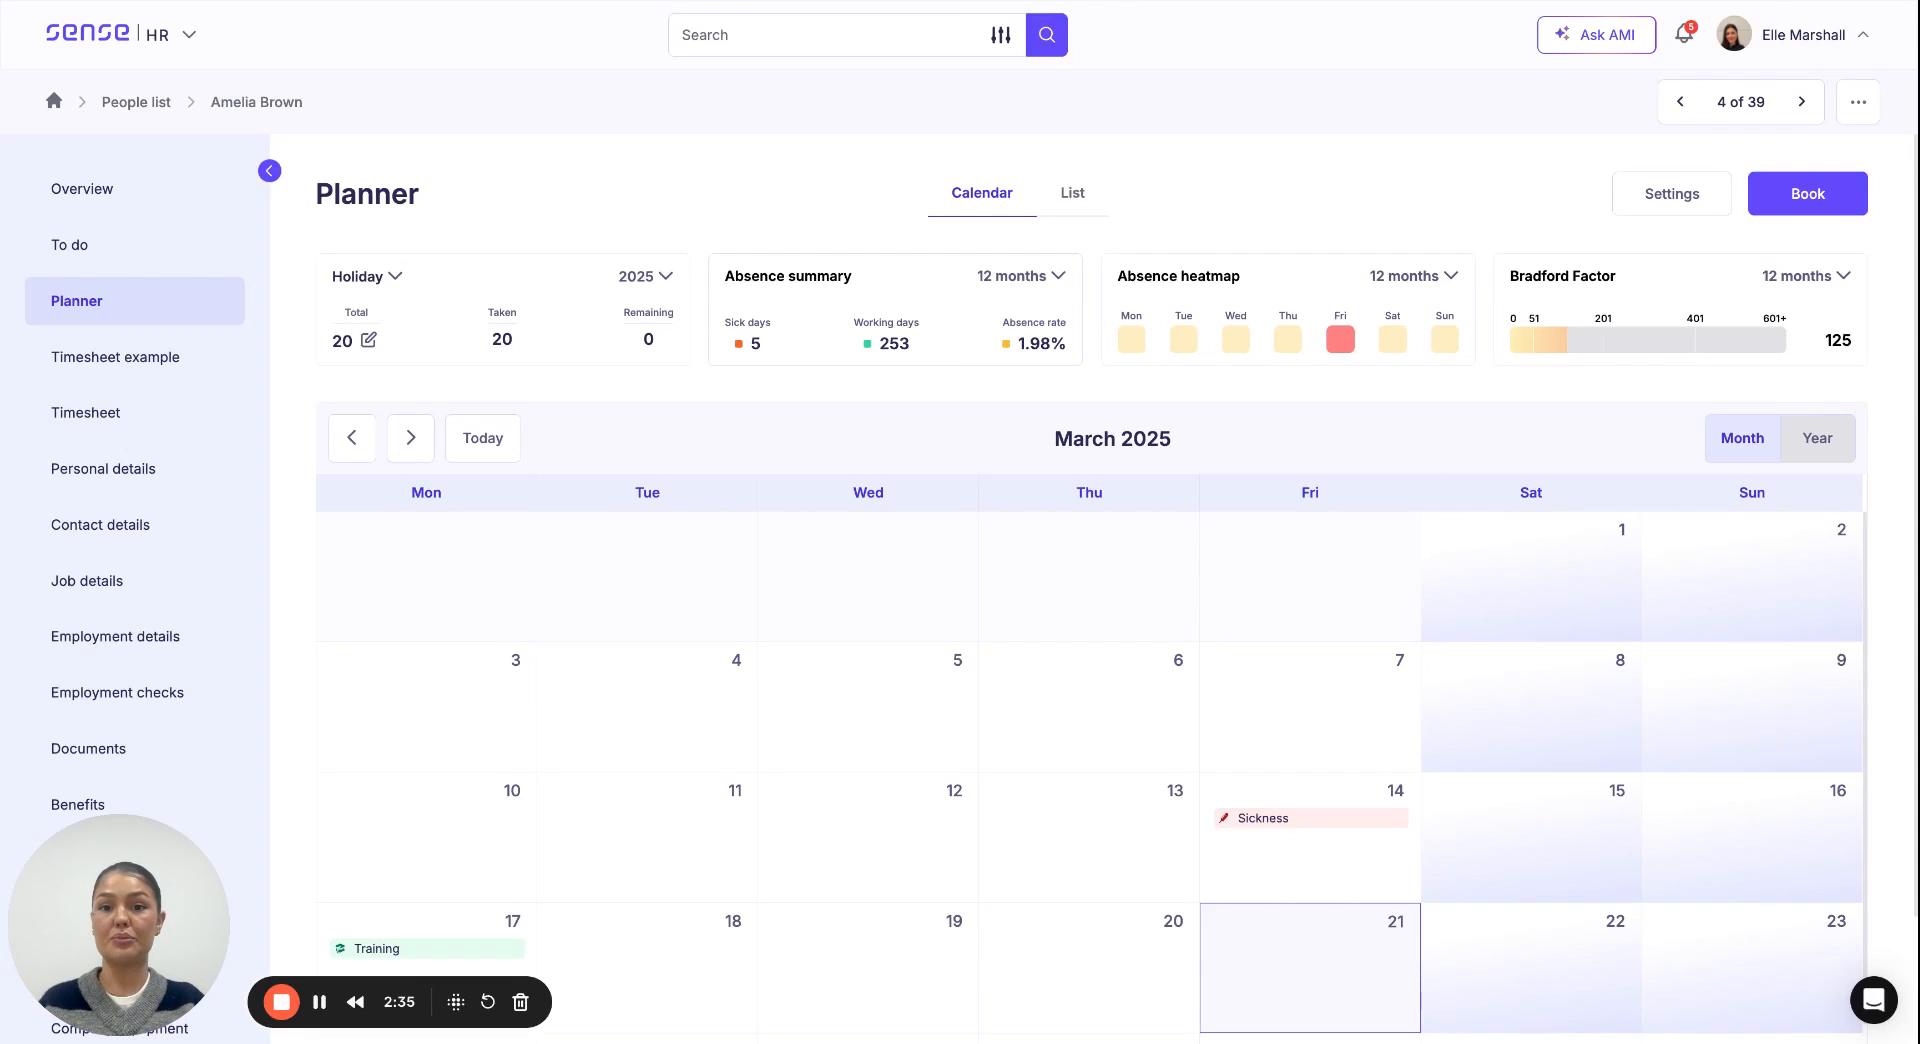
Task: Collapse the left sidebar panel
Action: (269, 170)
